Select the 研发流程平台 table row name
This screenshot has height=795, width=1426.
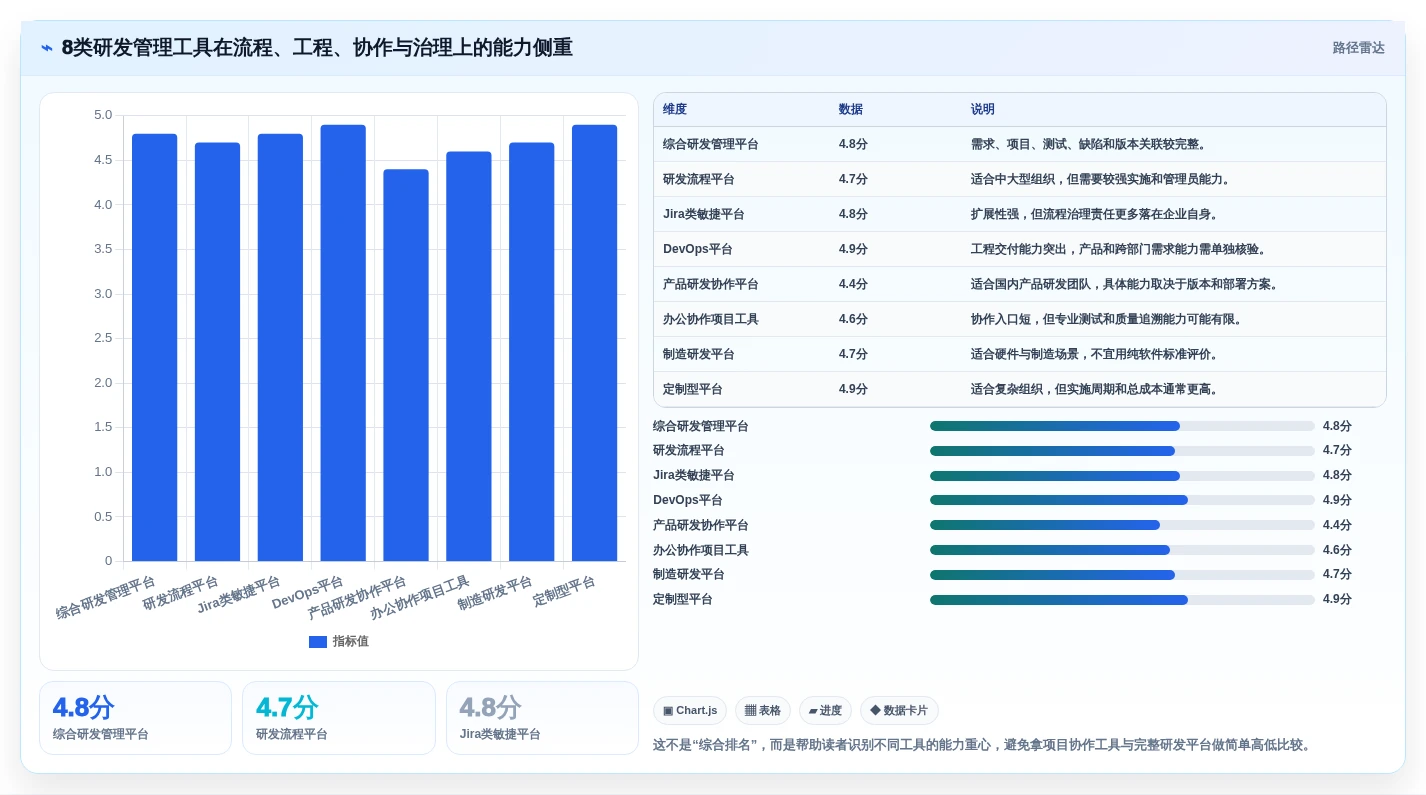coord(699,179)
